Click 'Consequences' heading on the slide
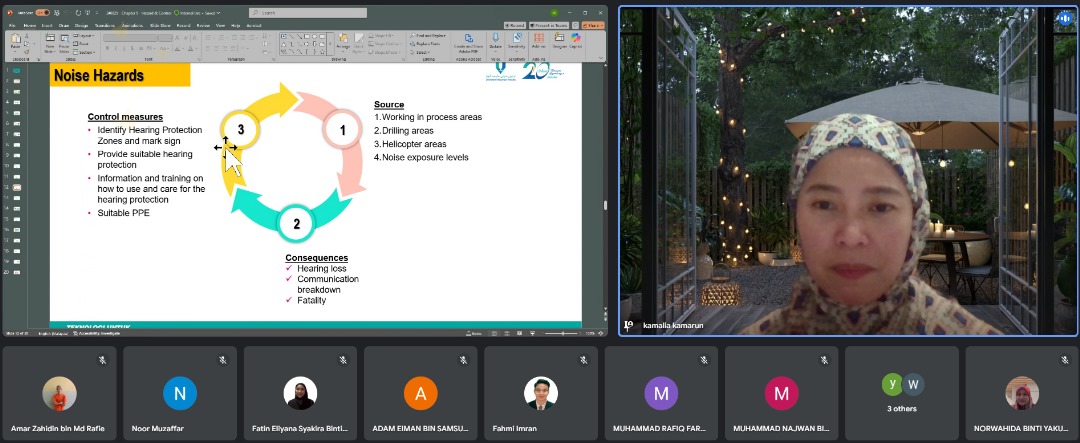 [317, 258]
